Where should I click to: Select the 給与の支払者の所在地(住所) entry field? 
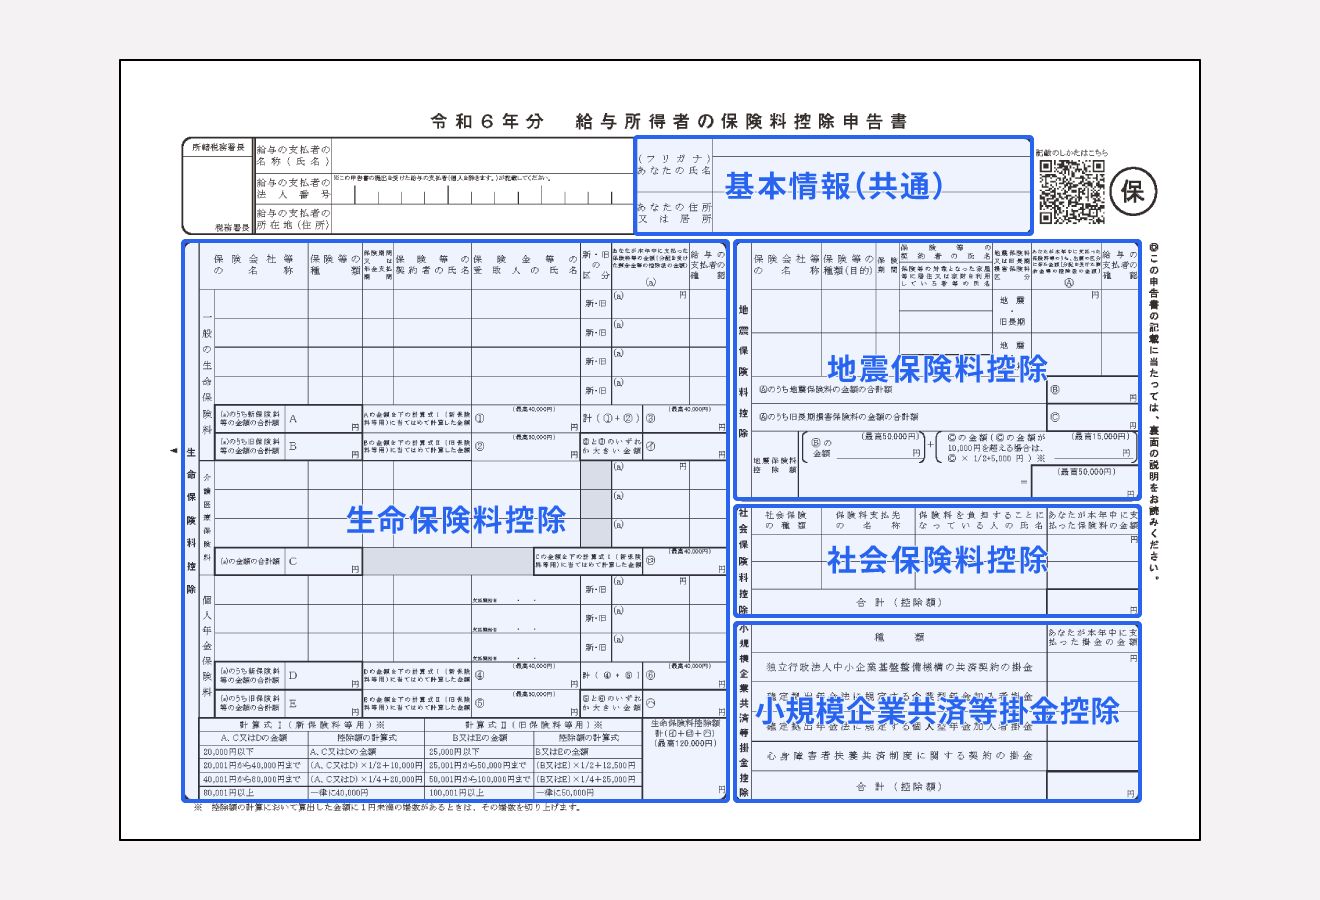click(x=481, y=220)
